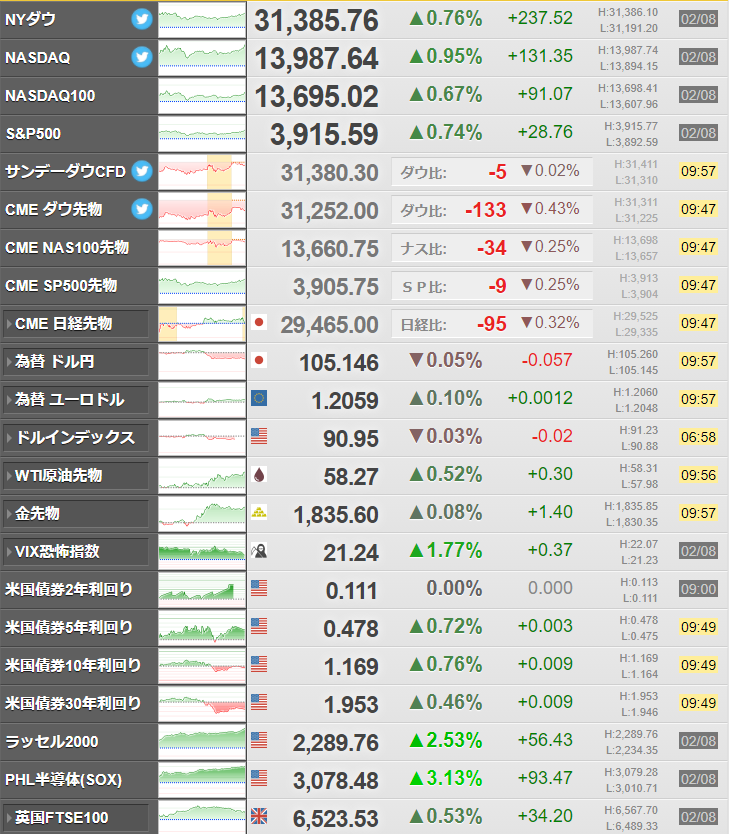Click the ユーロドル rate 1.2059
Screen dimensions: 729x834
pos(345,401)
